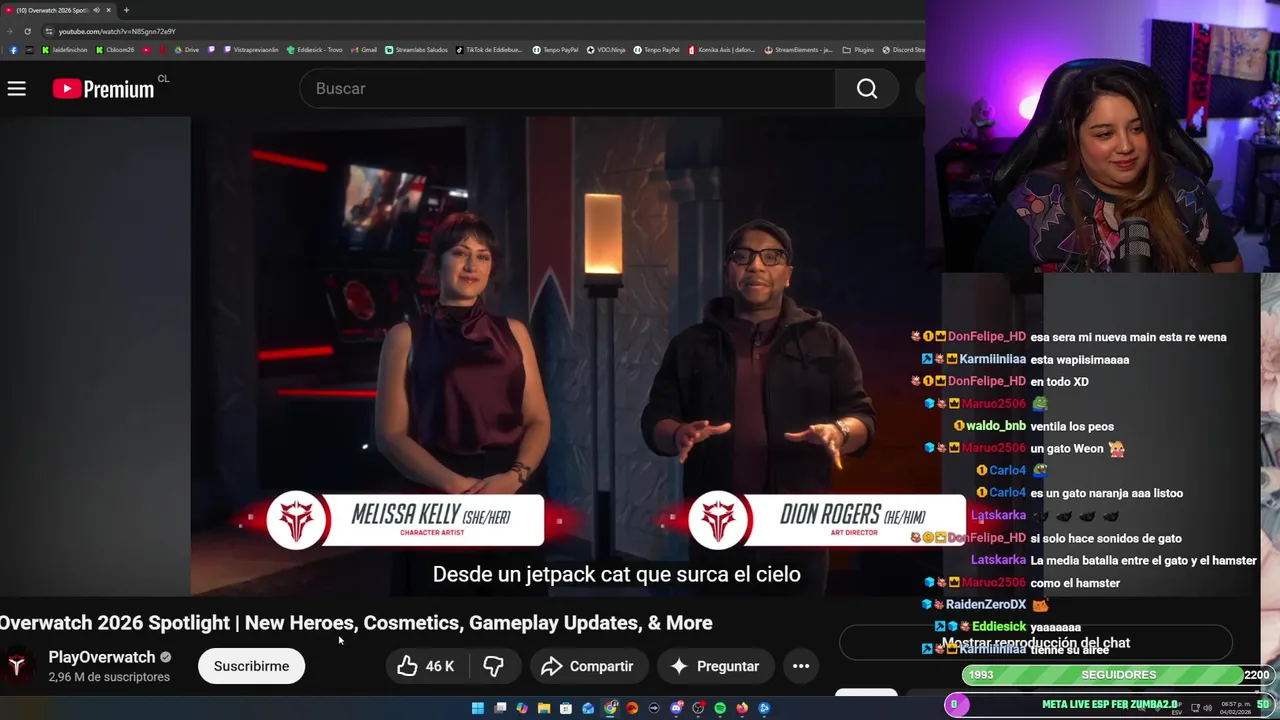1280x720 pixels.
Task: Open the VDO.Ninja bookmark
Action: pos(605,50)
